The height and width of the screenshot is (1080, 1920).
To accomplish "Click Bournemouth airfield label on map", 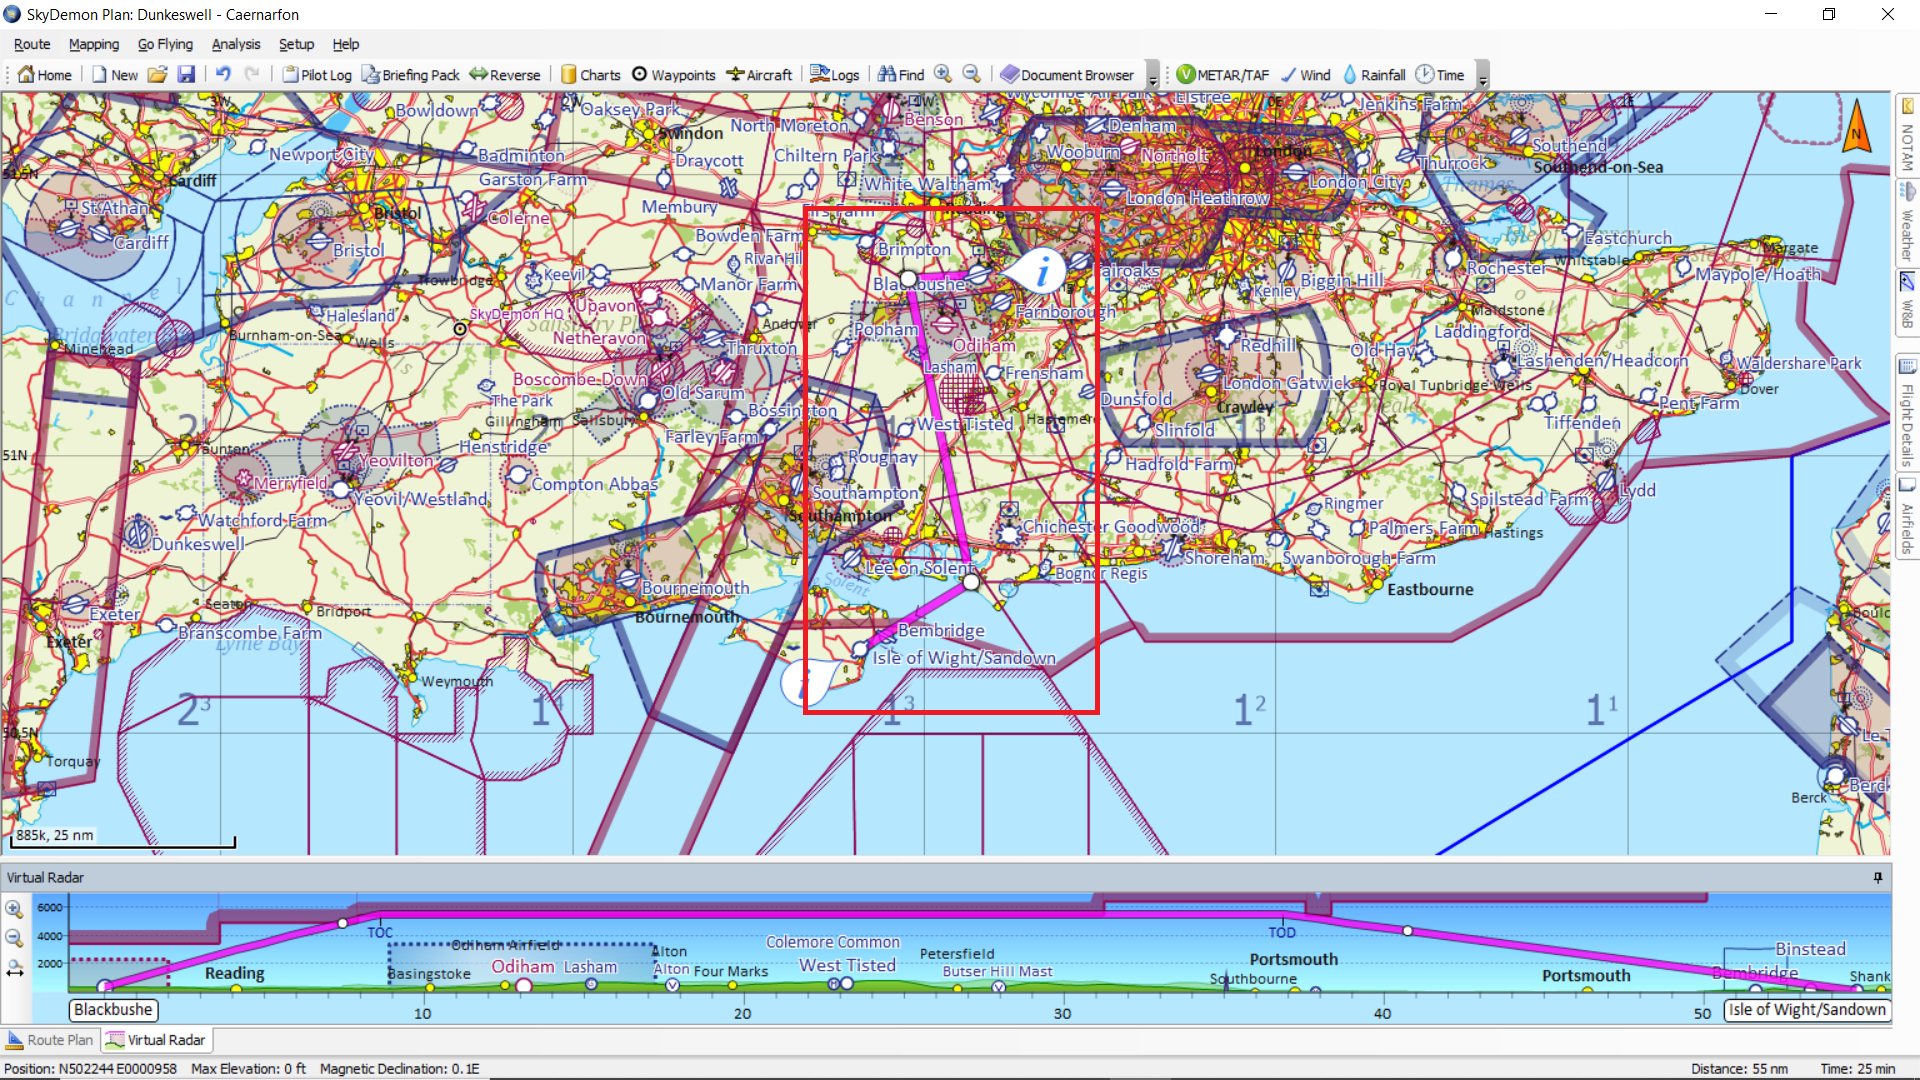I will click(695, 588).
